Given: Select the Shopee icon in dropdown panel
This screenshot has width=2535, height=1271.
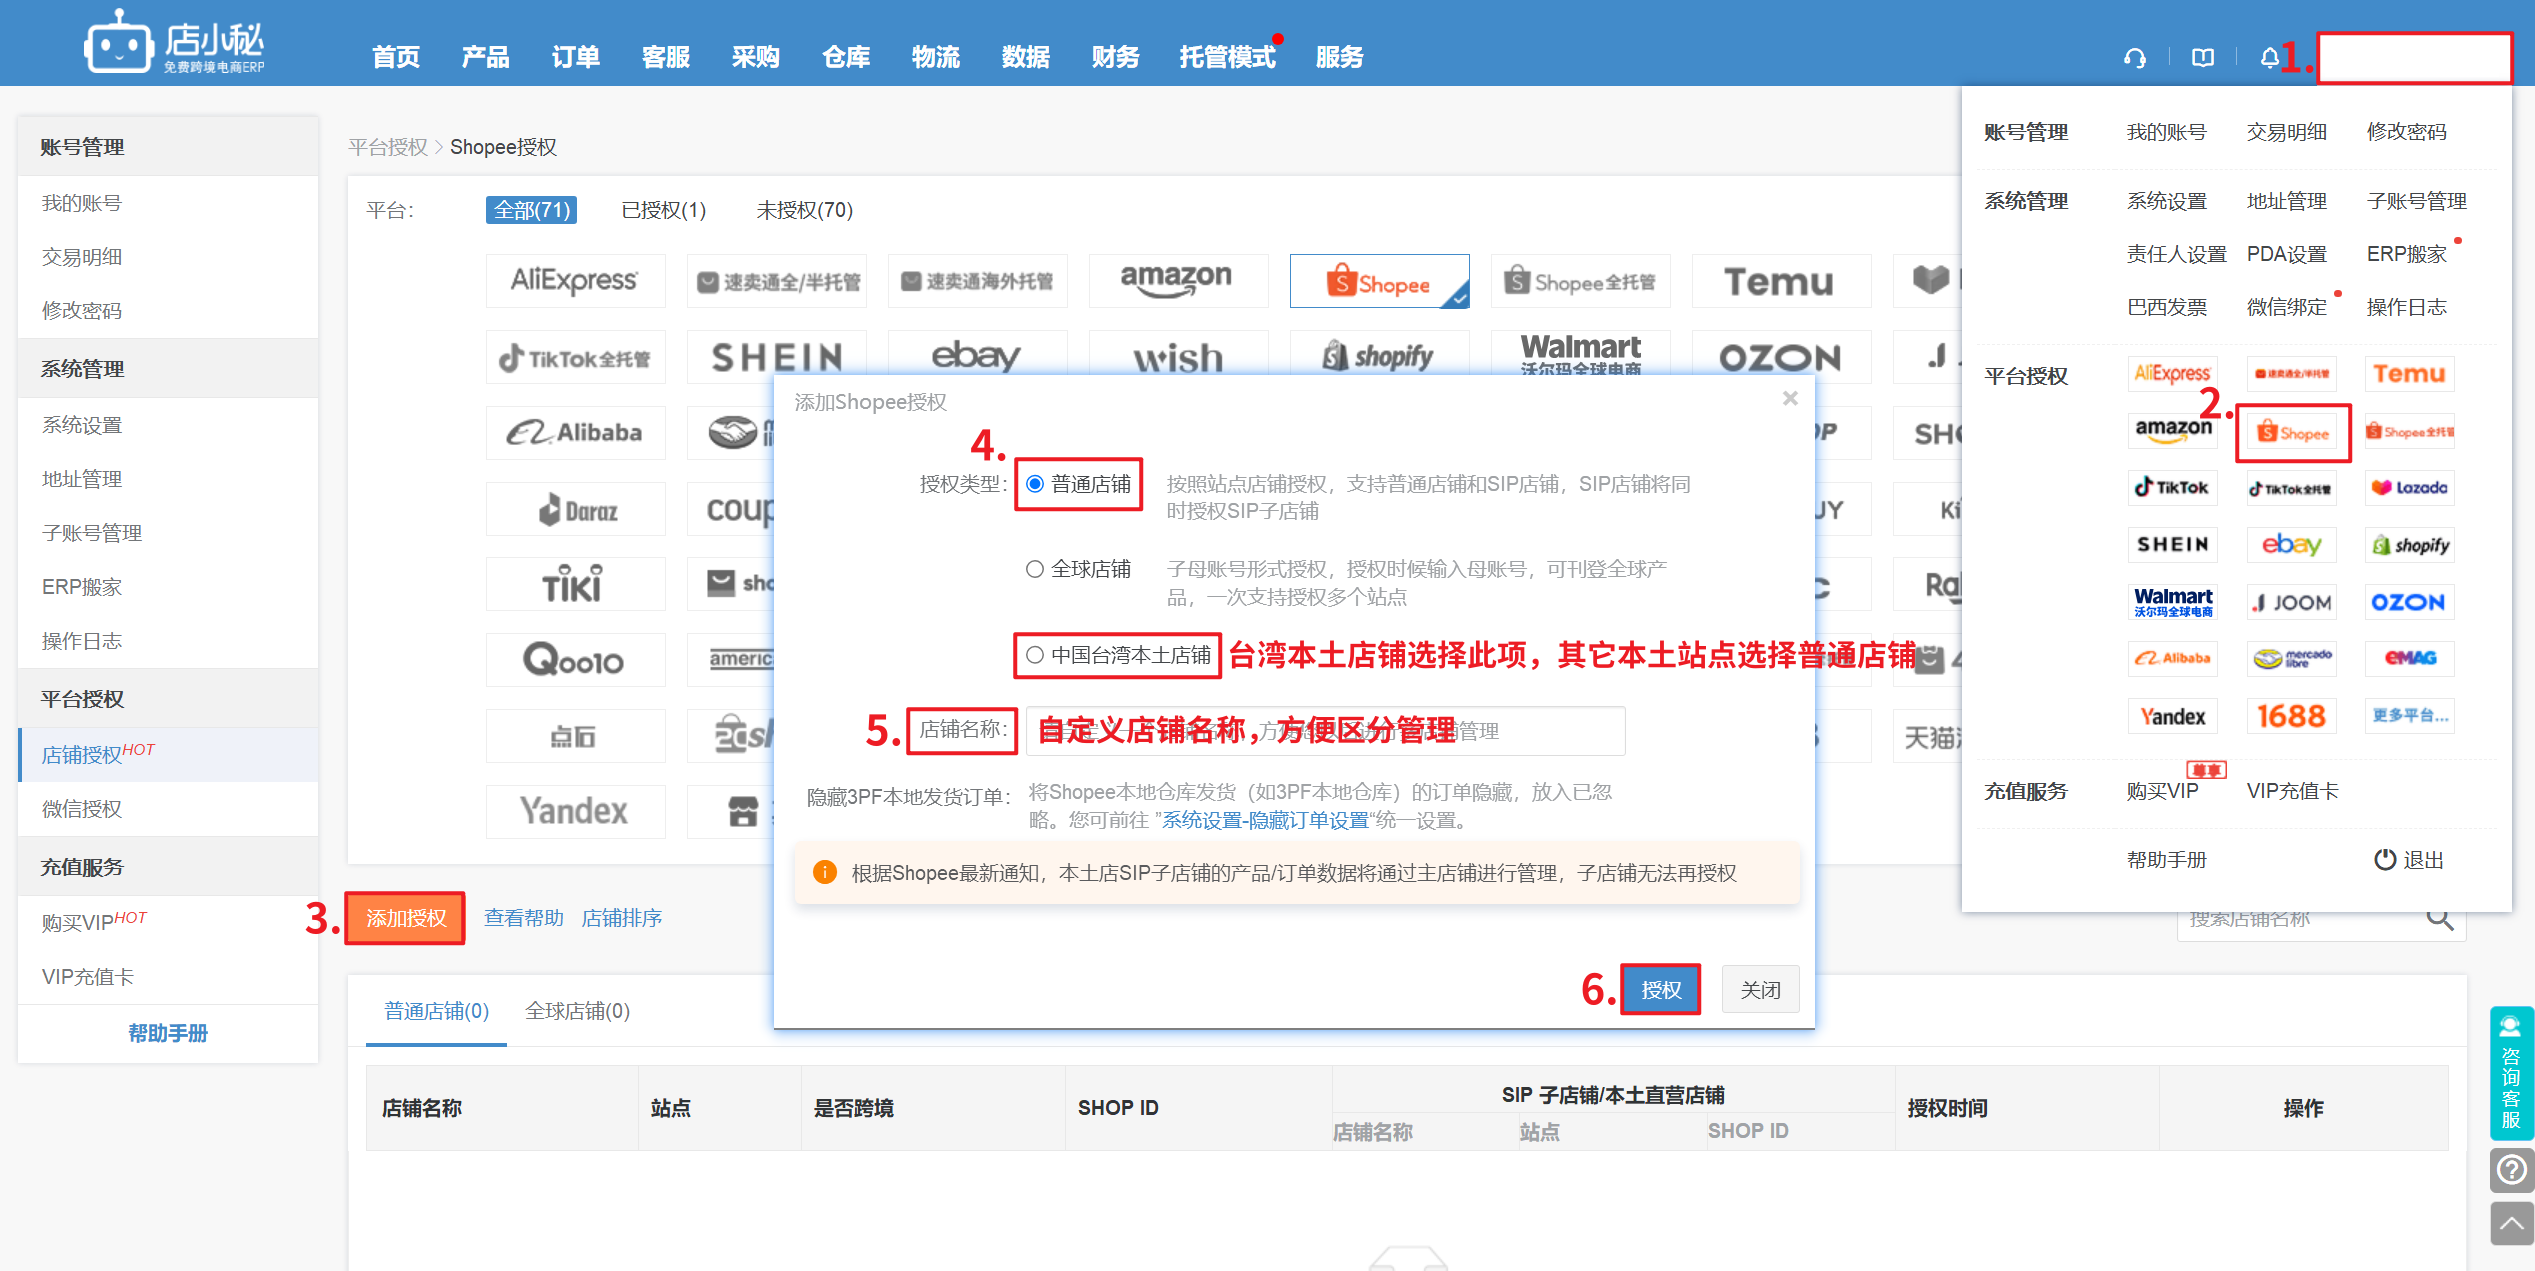Looking at the screenshot, I should 2293,433.
